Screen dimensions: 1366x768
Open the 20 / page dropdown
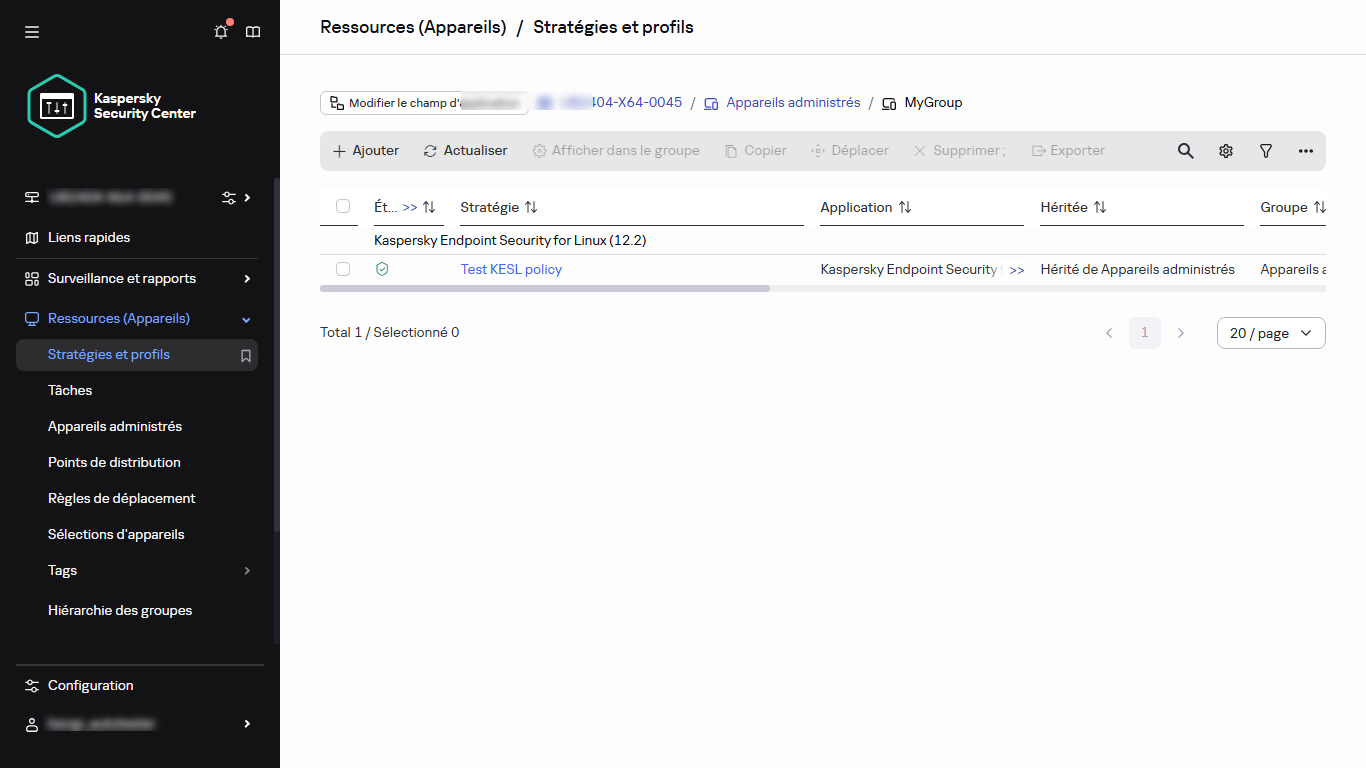[x=1270, y=333]
